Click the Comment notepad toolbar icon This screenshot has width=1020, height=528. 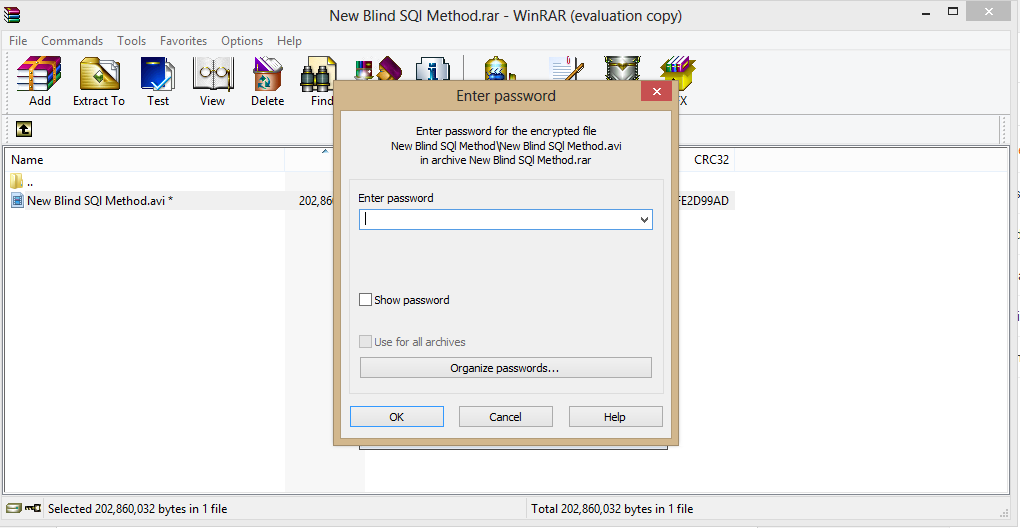(565, 68)
